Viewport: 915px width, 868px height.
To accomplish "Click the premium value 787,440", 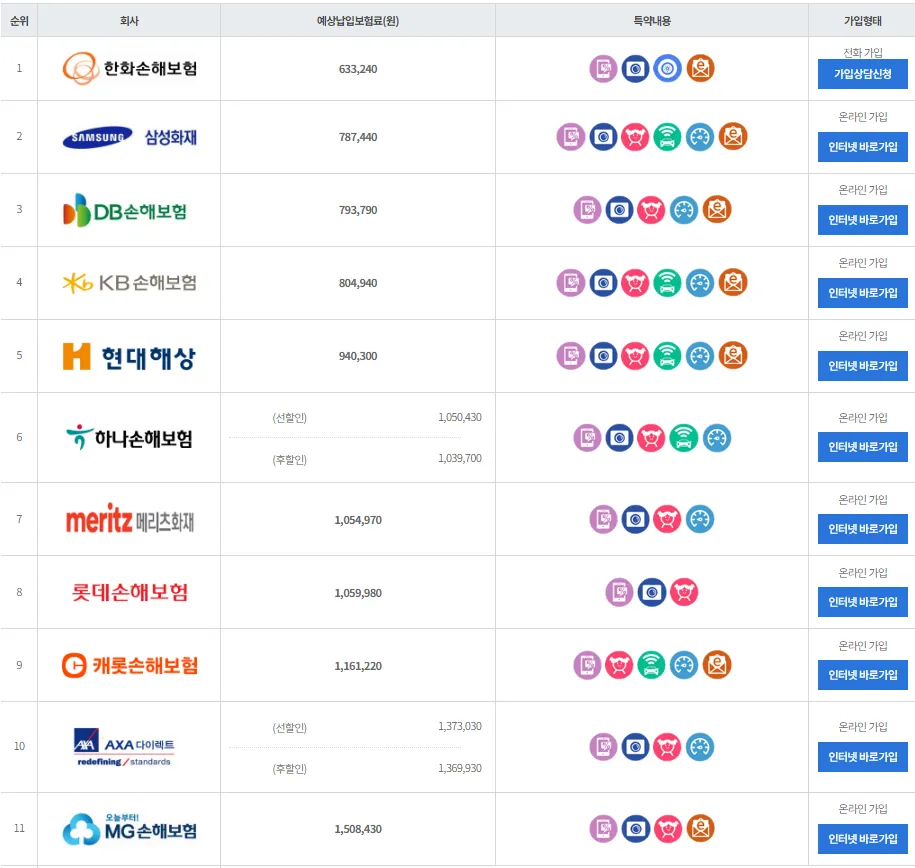I will (358, 137).
